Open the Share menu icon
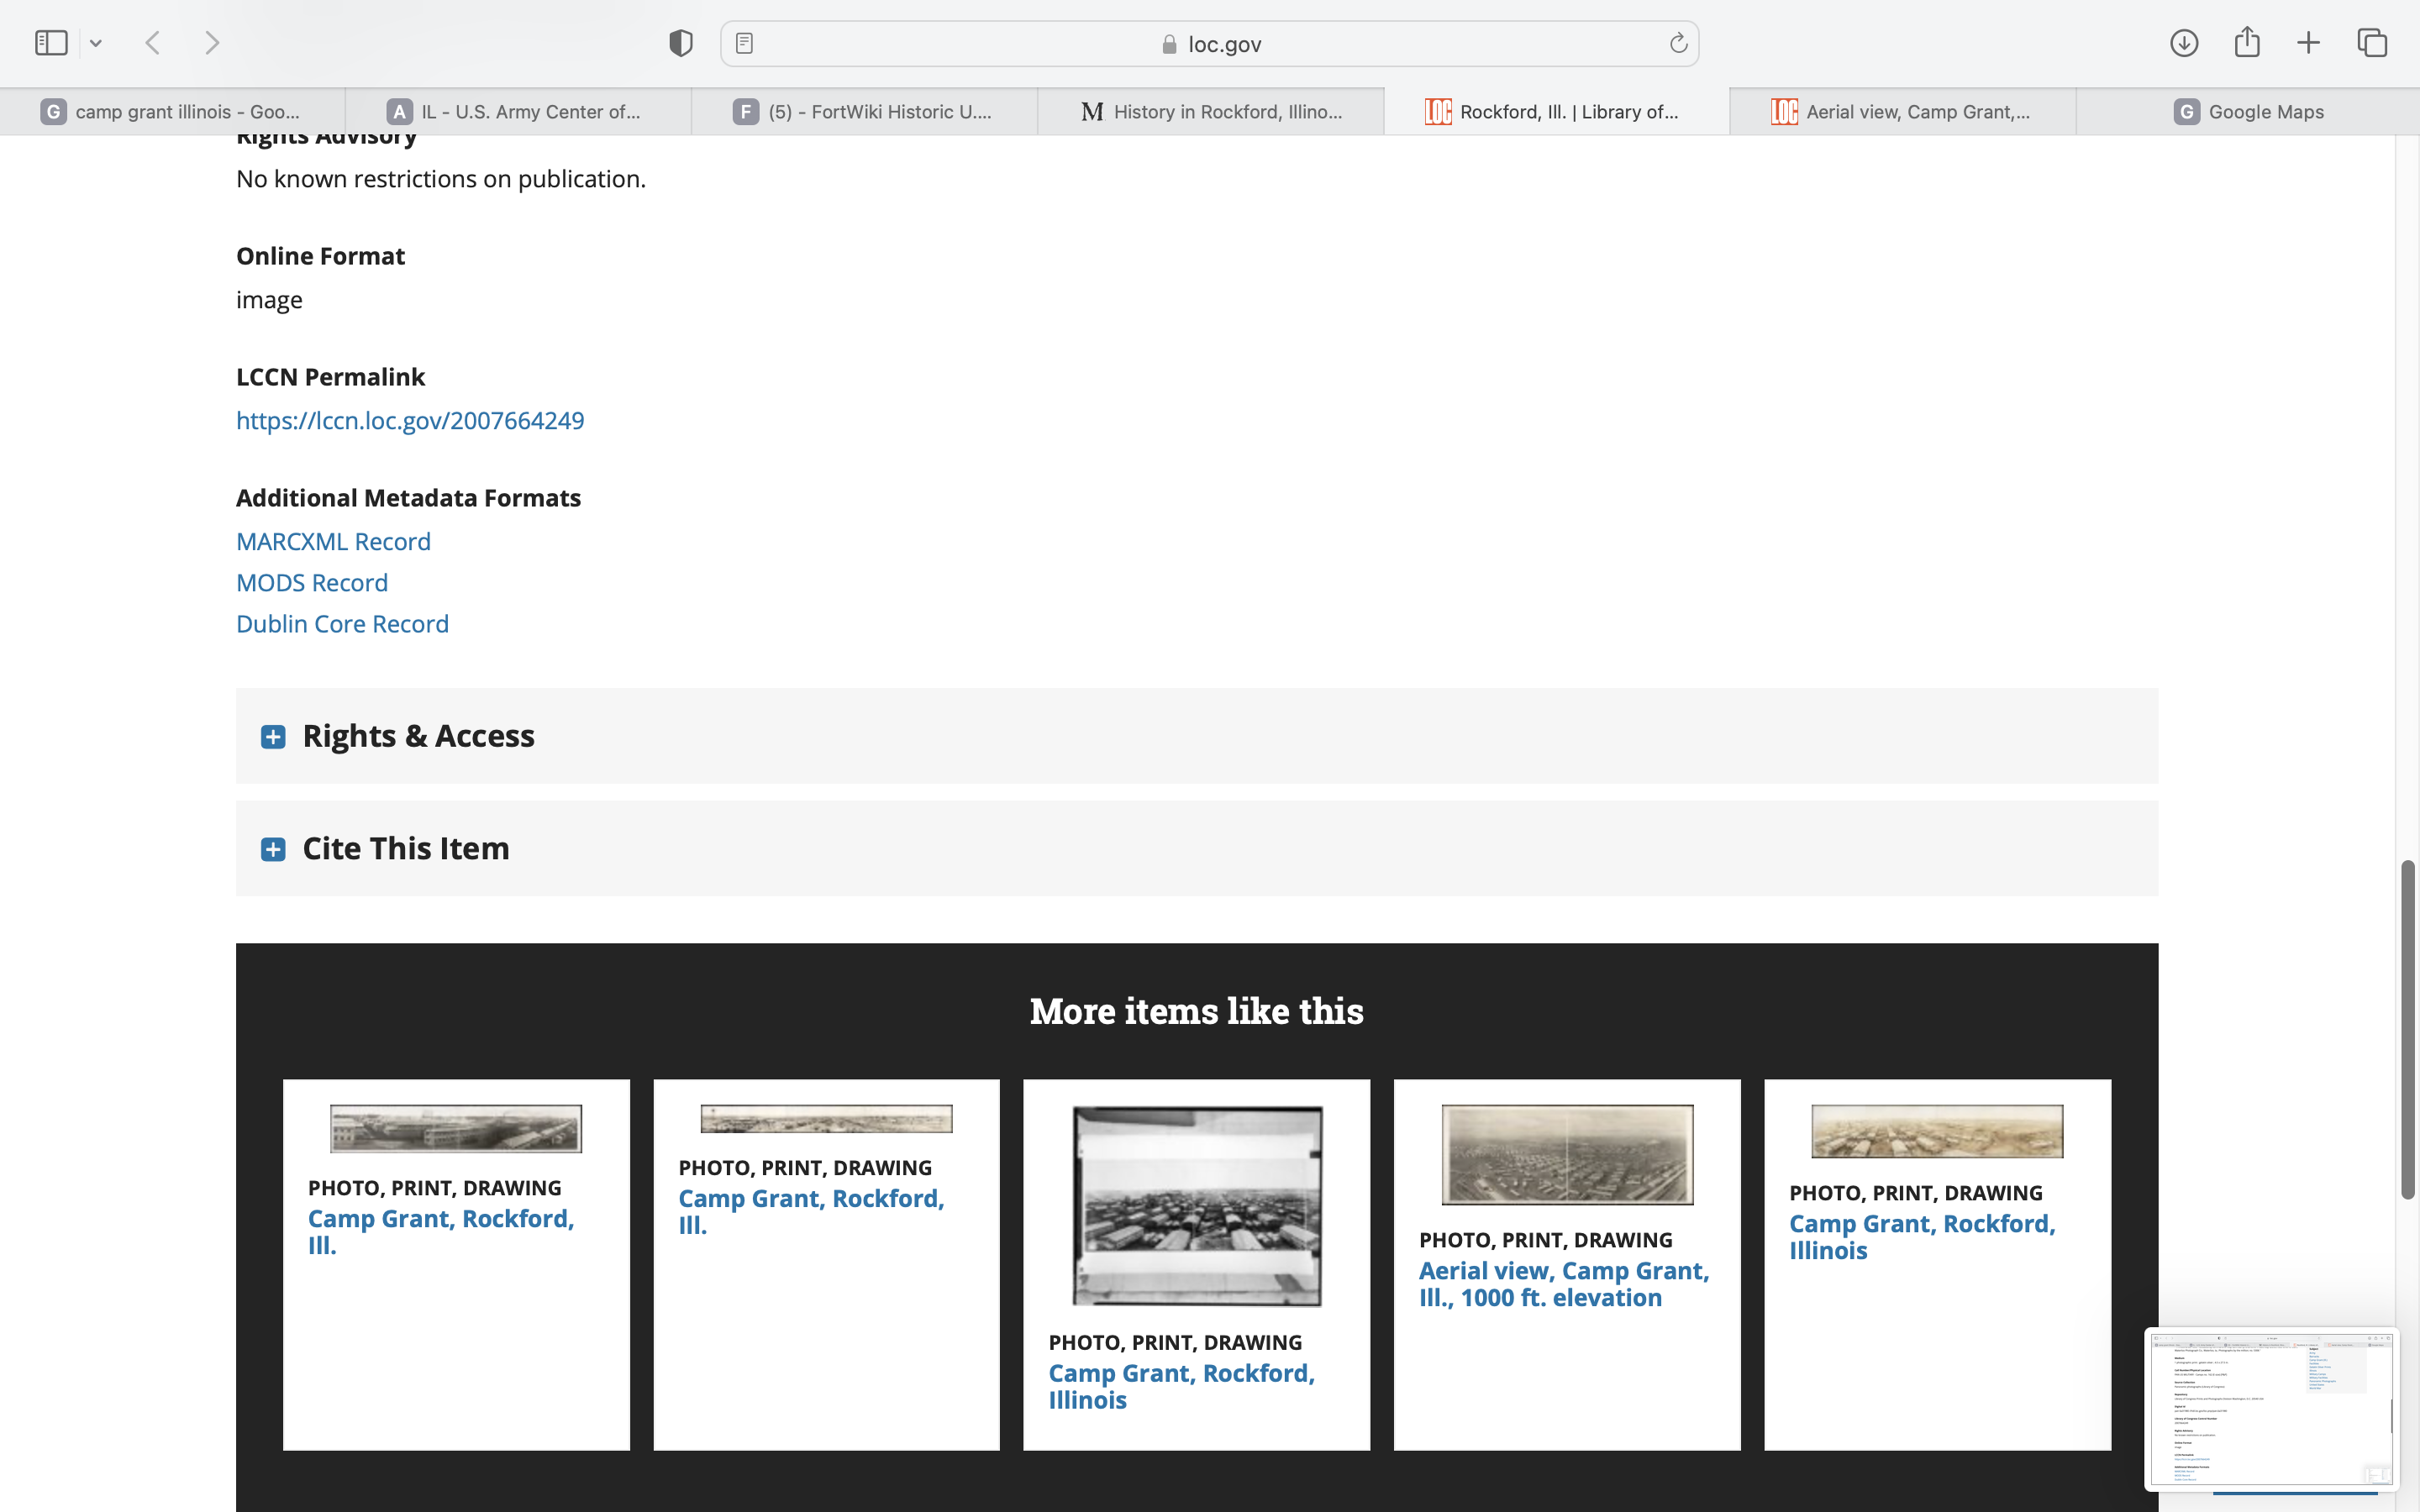 point(2247,43)
